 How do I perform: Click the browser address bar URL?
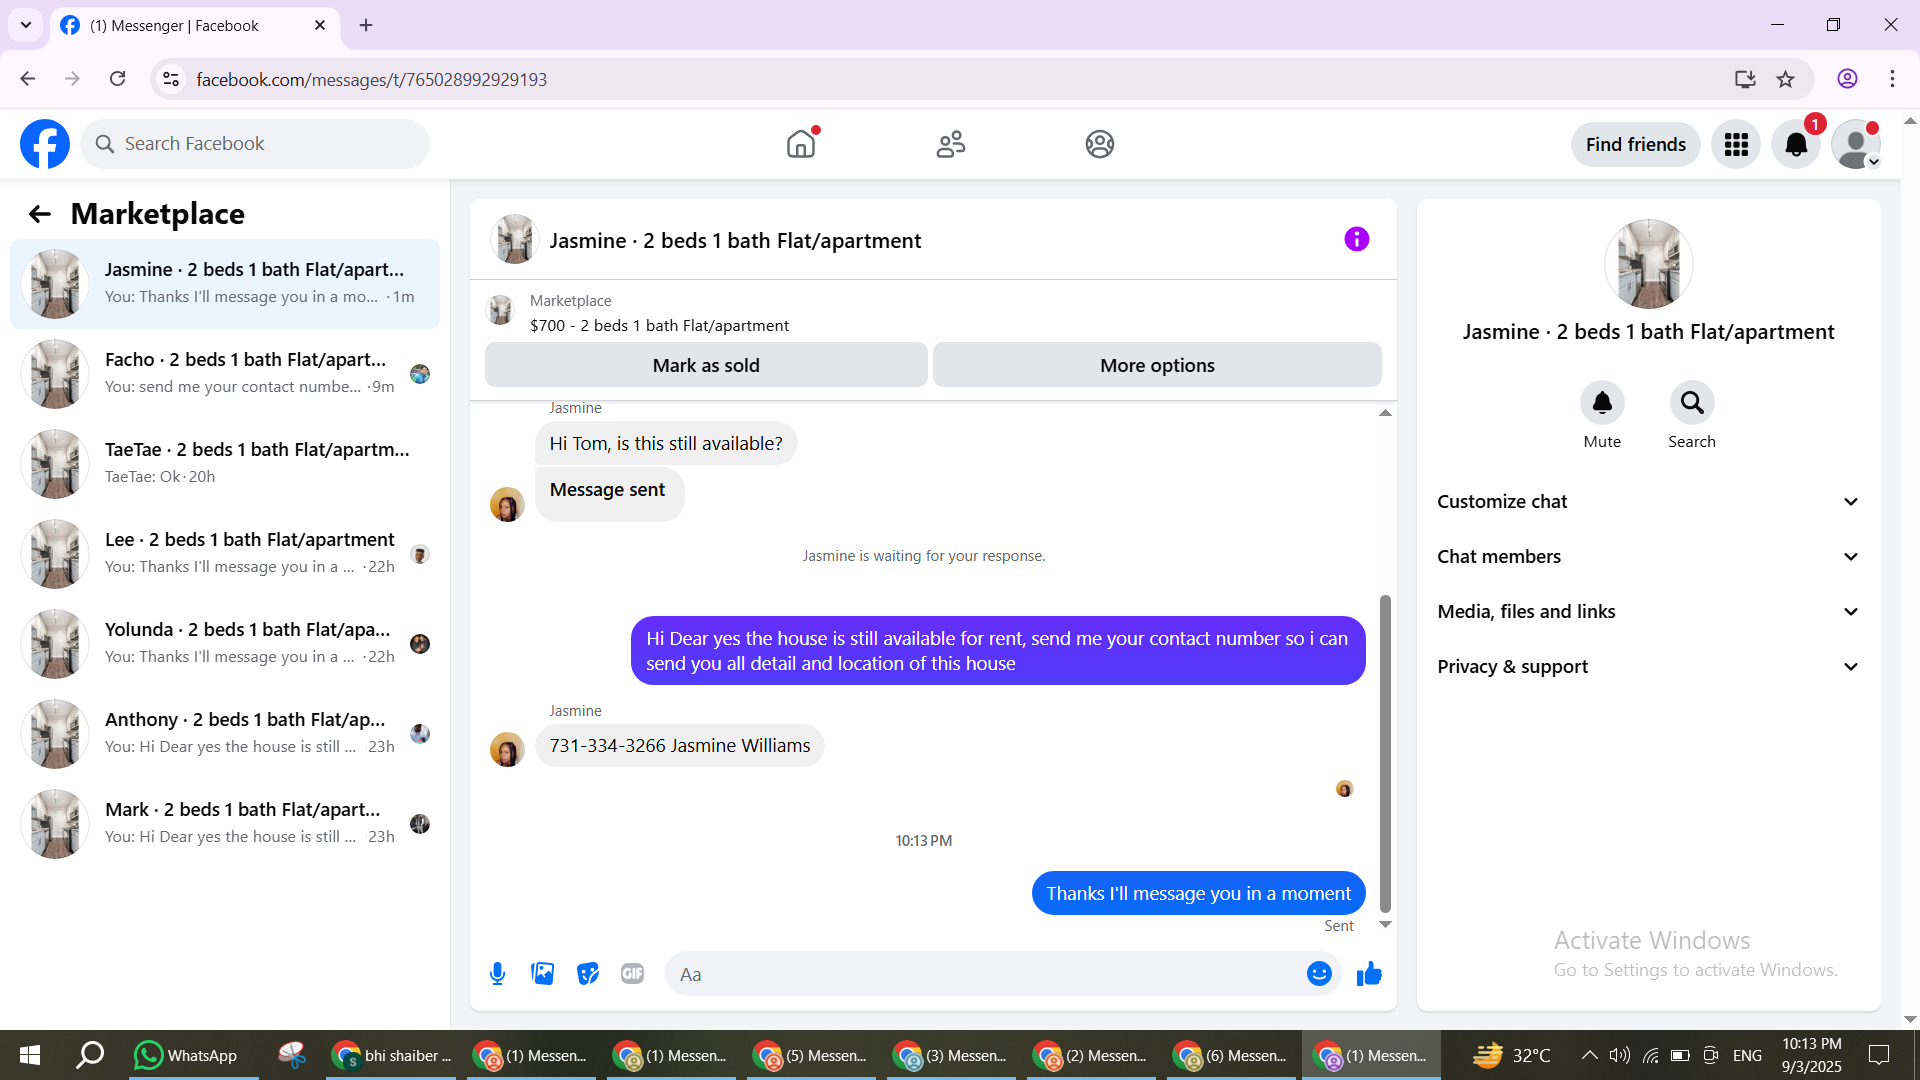pos(371,79)
